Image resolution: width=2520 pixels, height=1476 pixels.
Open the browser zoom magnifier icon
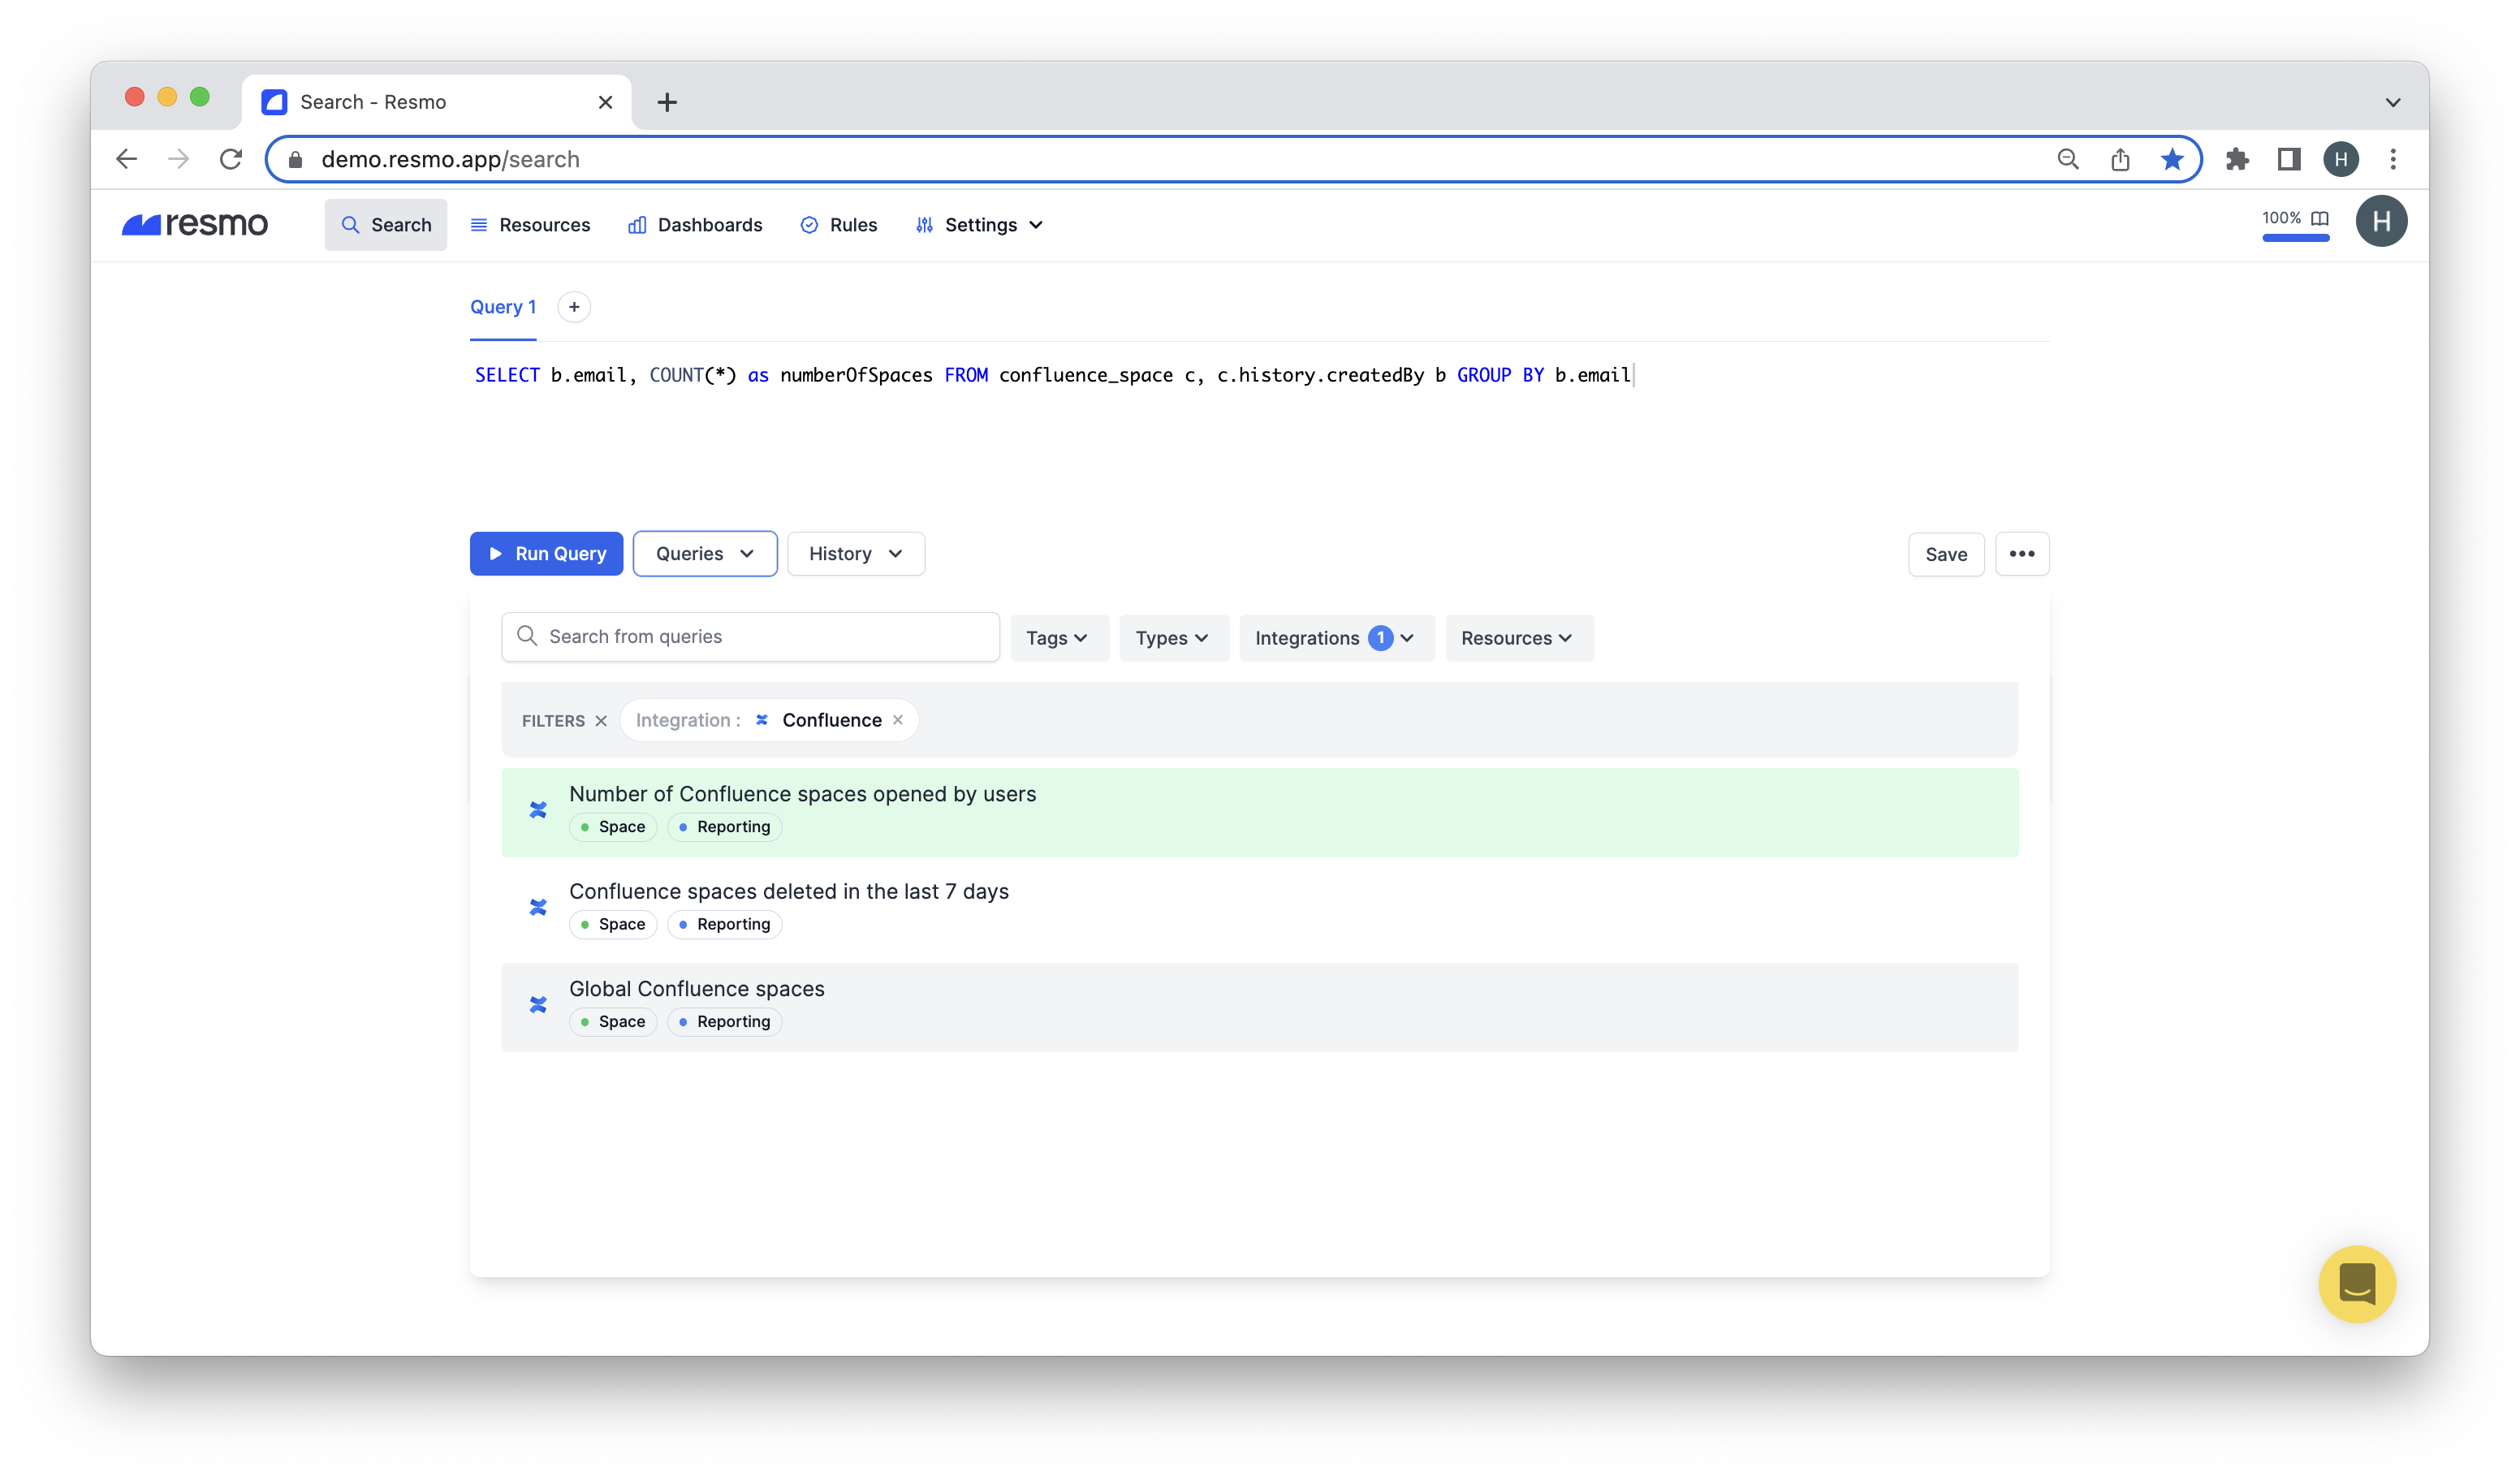(x=2068, y=159)
